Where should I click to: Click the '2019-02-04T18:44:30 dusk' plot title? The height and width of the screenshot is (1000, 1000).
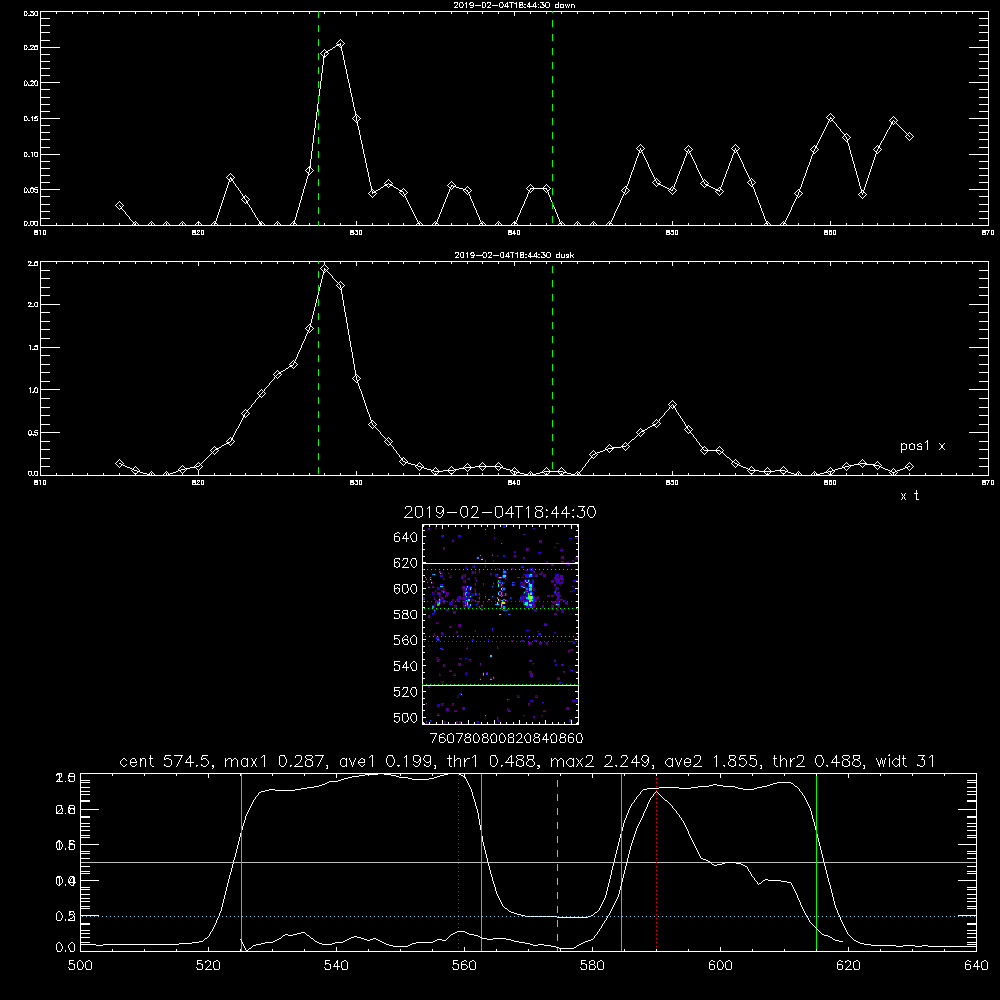[514, 255]
